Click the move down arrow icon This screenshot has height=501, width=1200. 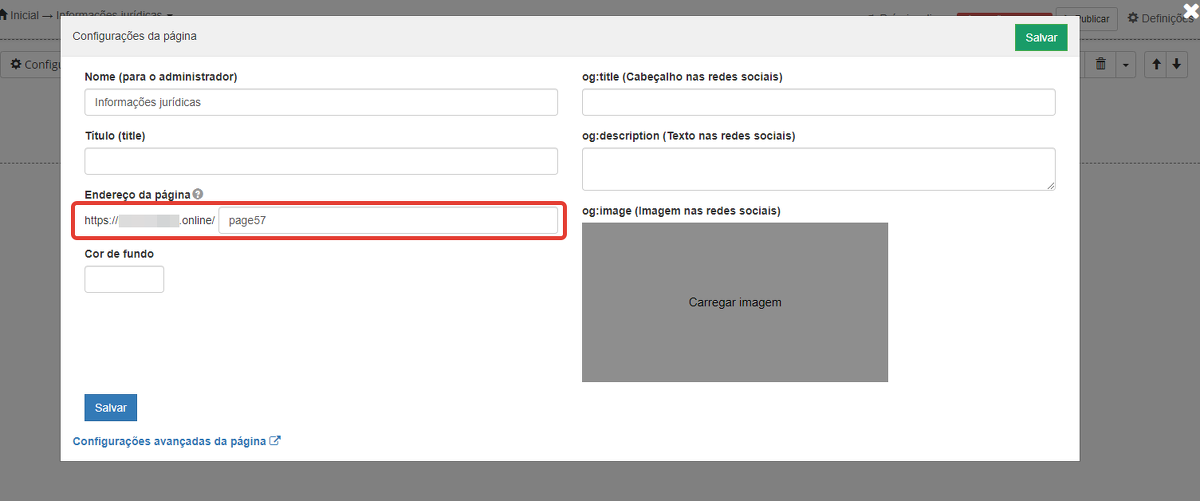coord(1175,64)
